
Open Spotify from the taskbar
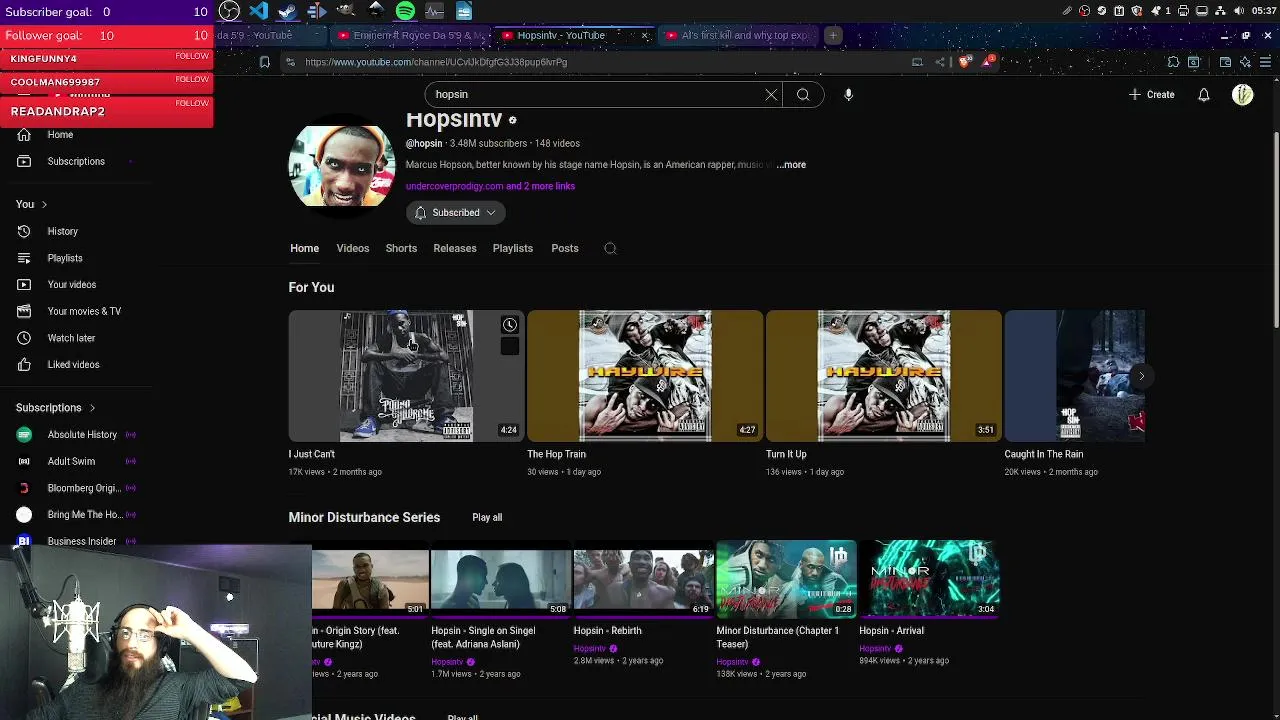pos(405,11)
